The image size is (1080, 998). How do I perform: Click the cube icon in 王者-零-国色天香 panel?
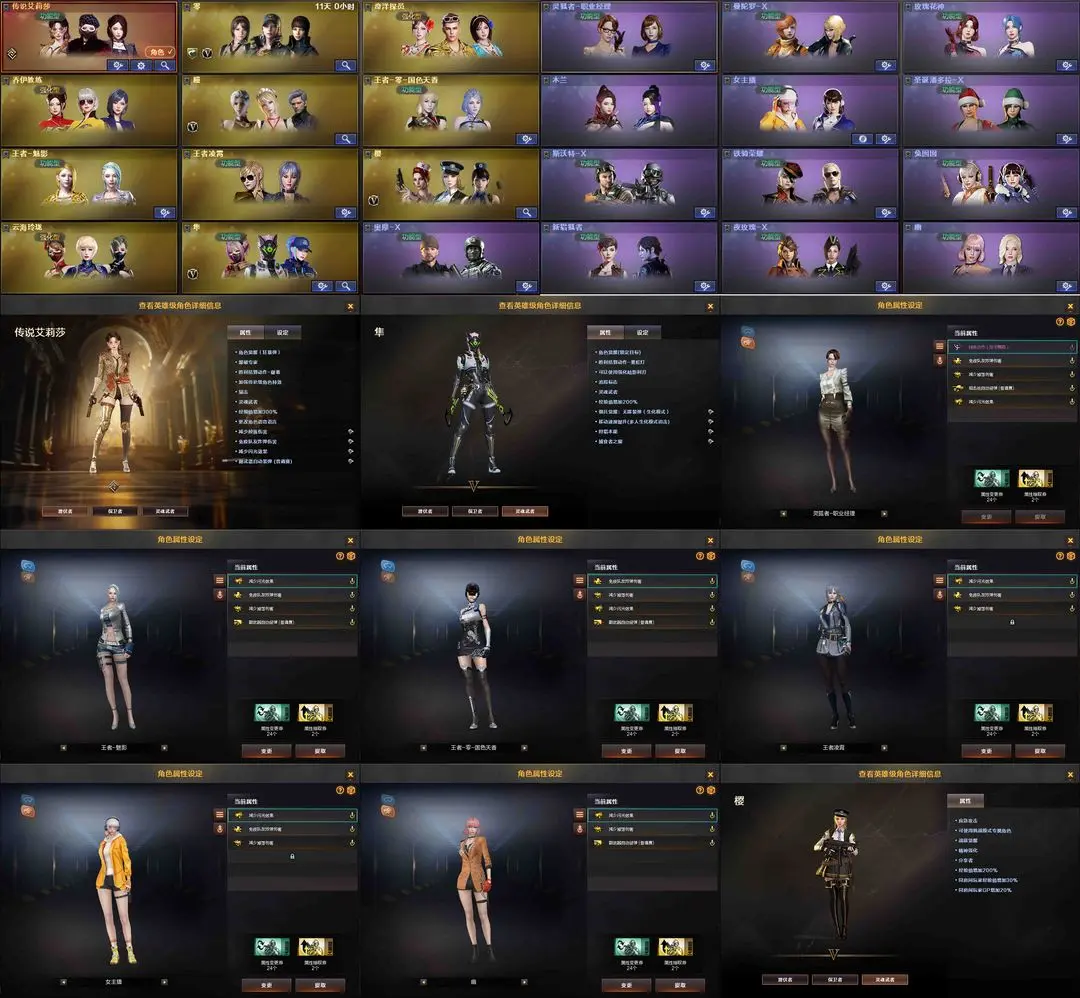pyautogui.click(x=711, y=556)
